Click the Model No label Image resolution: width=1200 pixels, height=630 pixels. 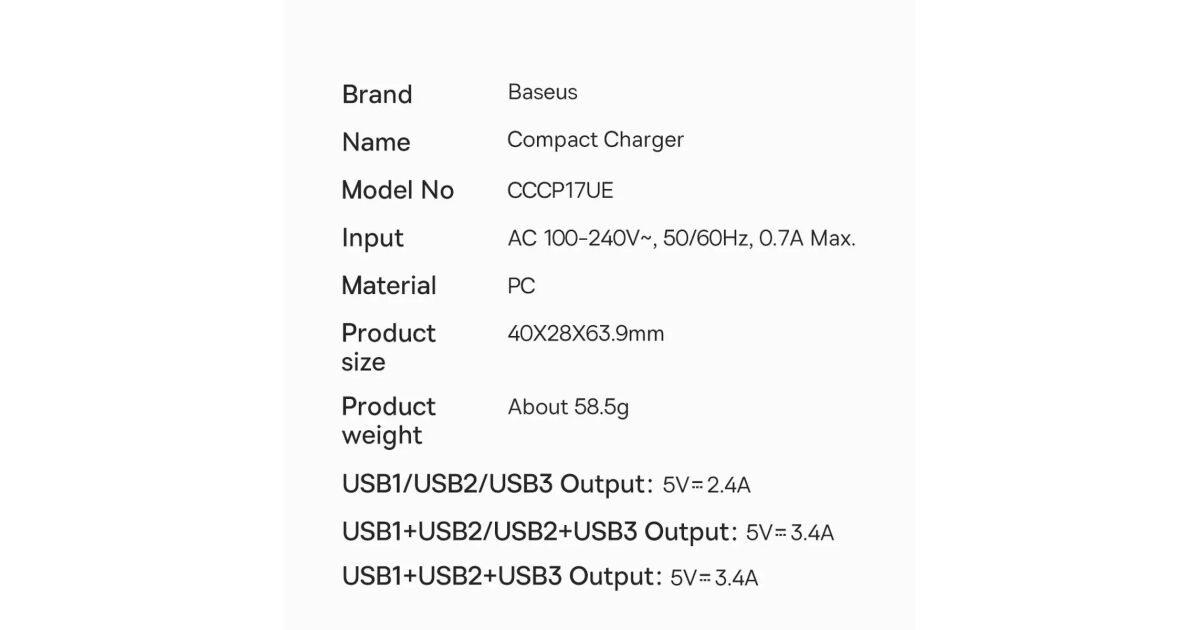click(397, 190)
